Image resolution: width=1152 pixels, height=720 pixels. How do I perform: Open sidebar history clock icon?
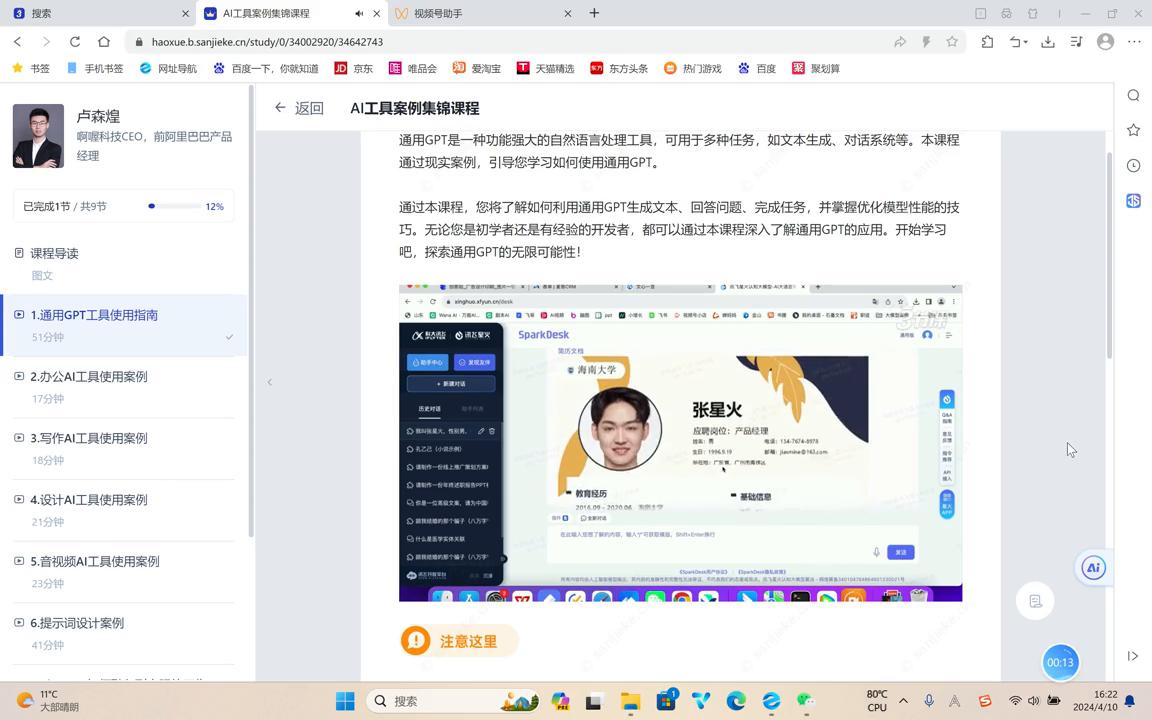[1133, 165]
